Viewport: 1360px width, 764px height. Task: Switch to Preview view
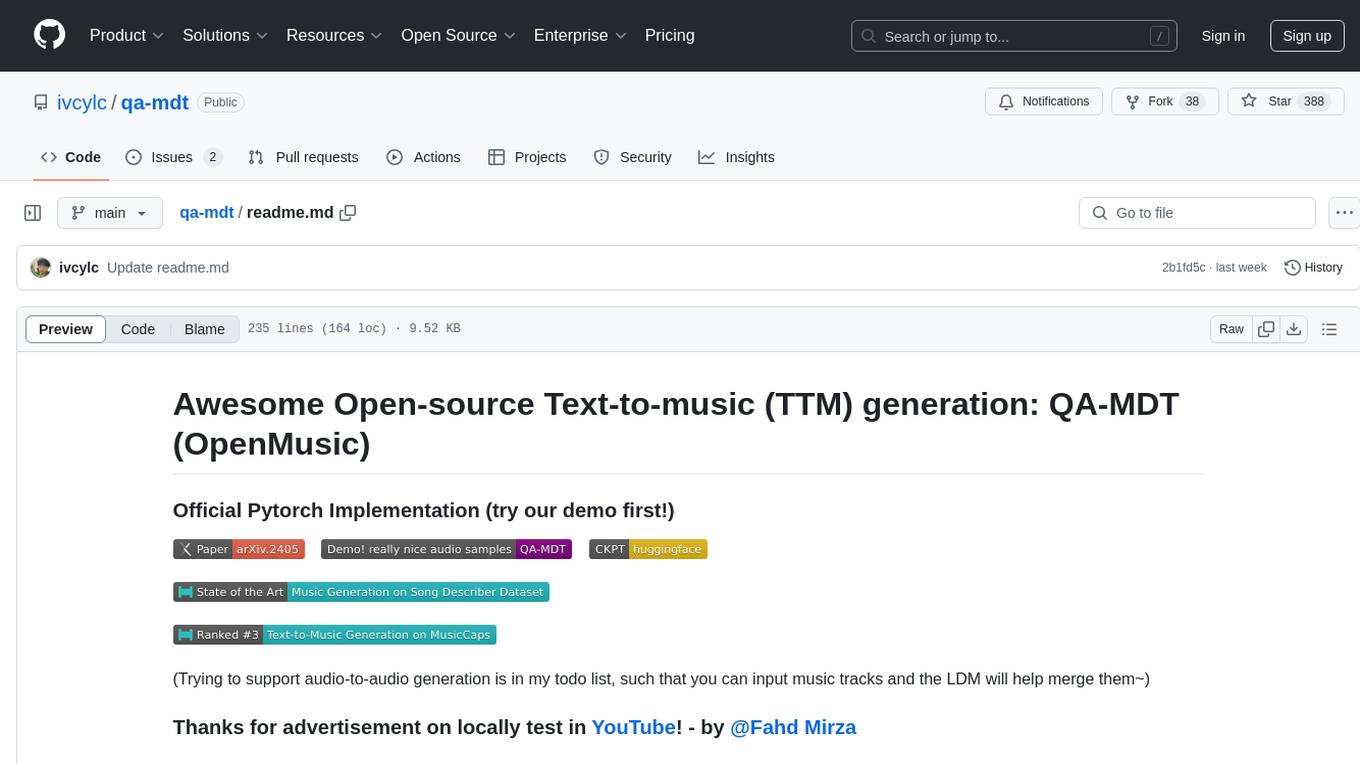[66, 329]
